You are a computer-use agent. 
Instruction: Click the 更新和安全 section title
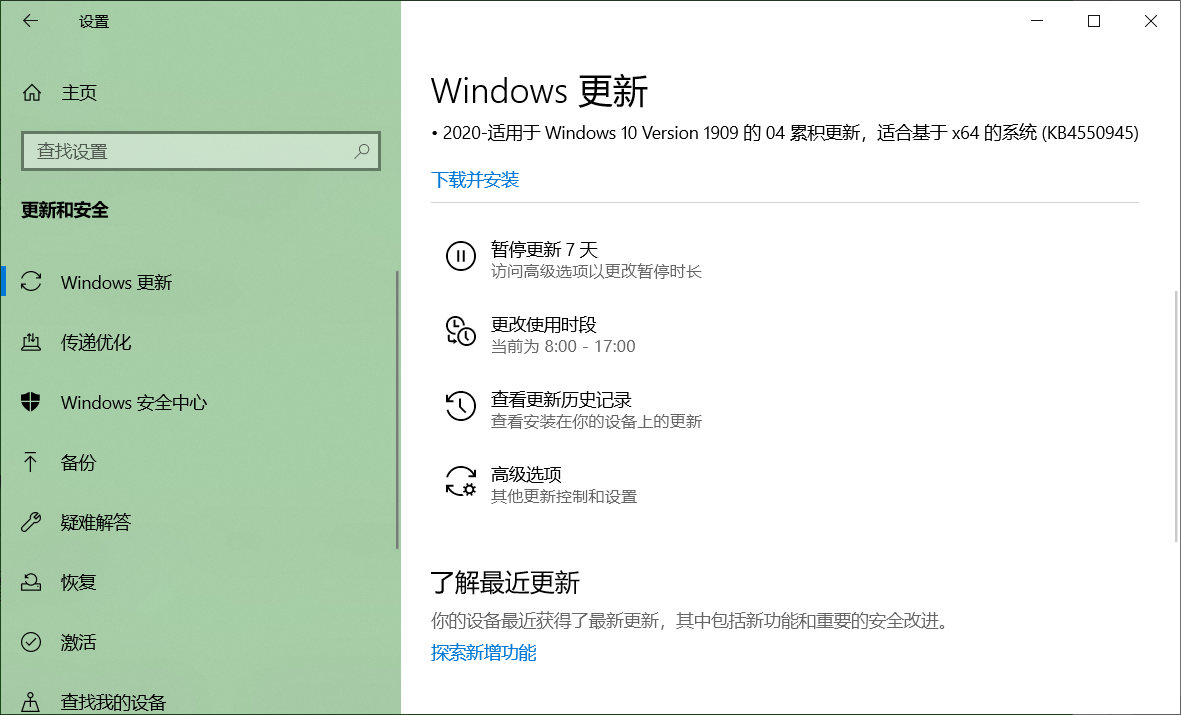pyautogui.click(x=65, y=210)
